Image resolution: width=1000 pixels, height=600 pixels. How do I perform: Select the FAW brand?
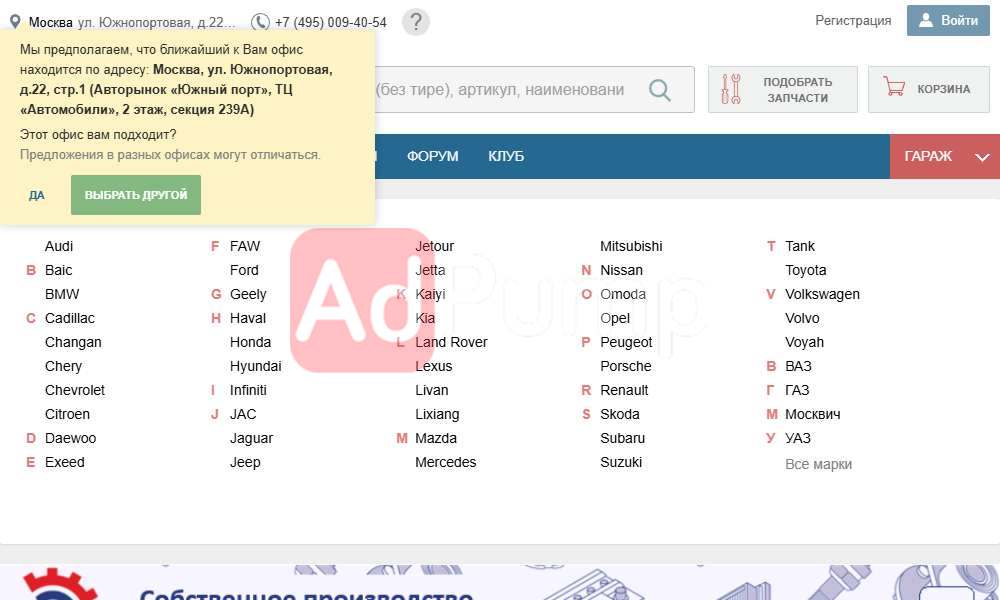click(245, 246)
